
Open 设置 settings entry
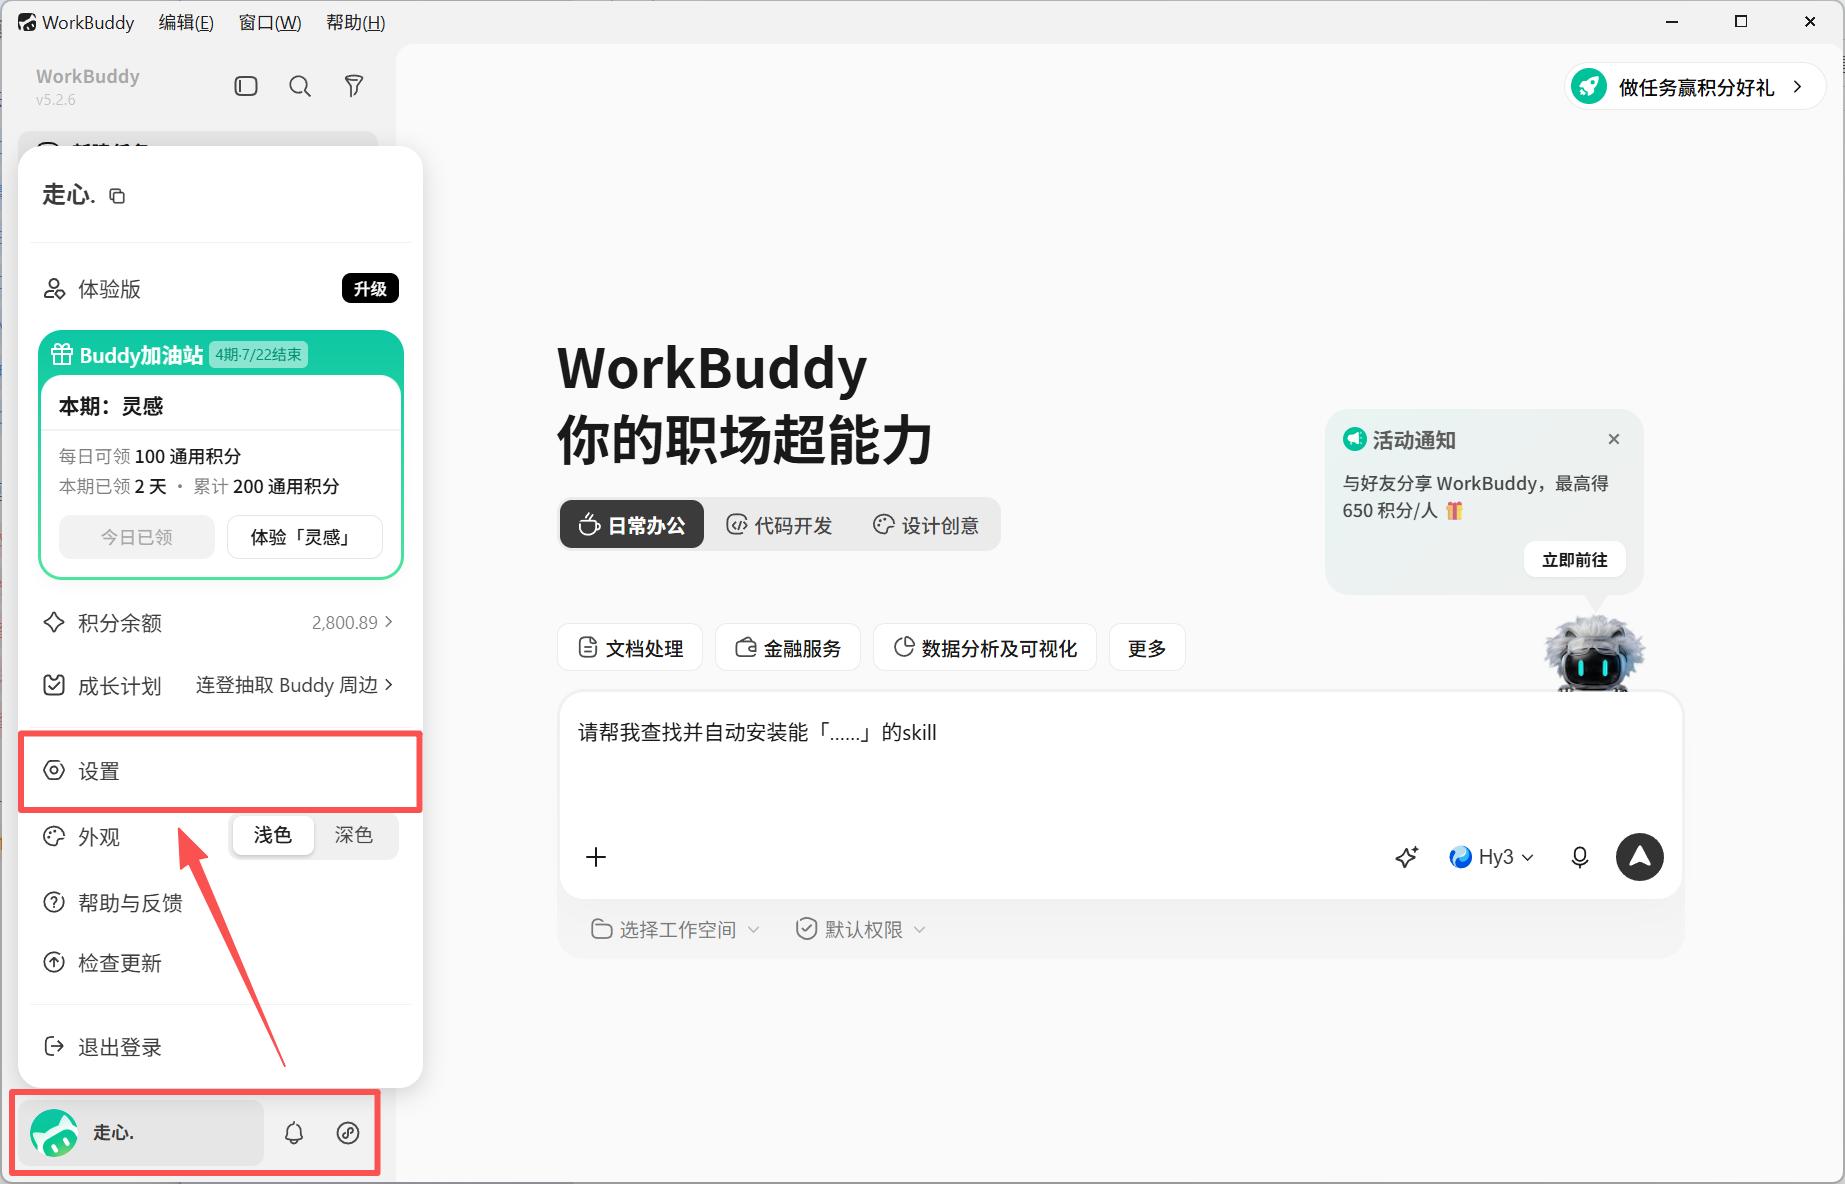[220, 771]
